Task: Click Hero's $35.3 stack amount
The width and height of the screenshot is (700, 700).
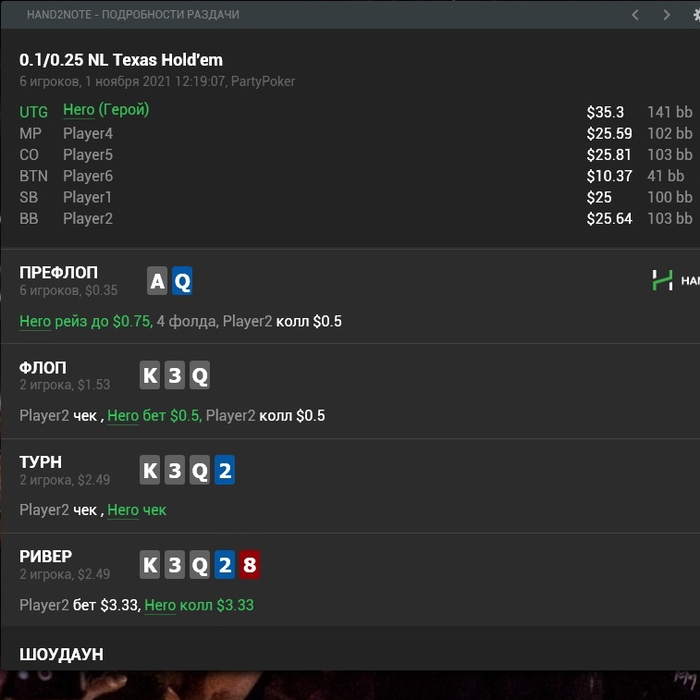Action: (605, 112)
